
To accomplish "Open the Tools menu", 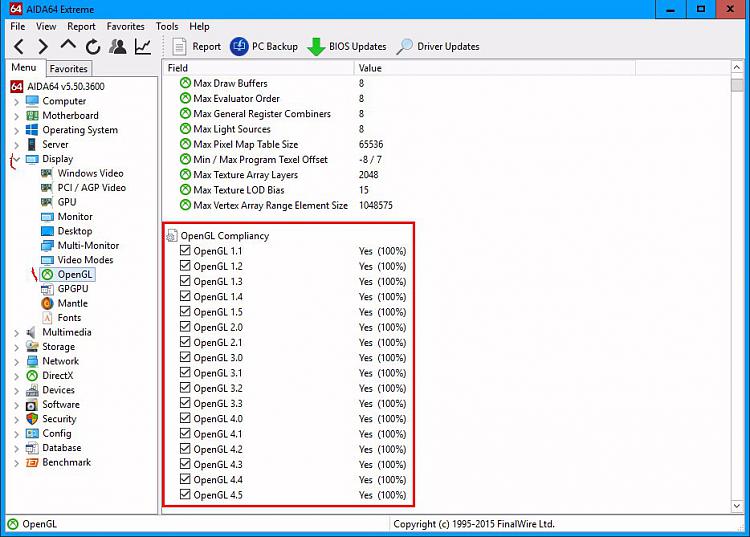I will pos(167,26).
